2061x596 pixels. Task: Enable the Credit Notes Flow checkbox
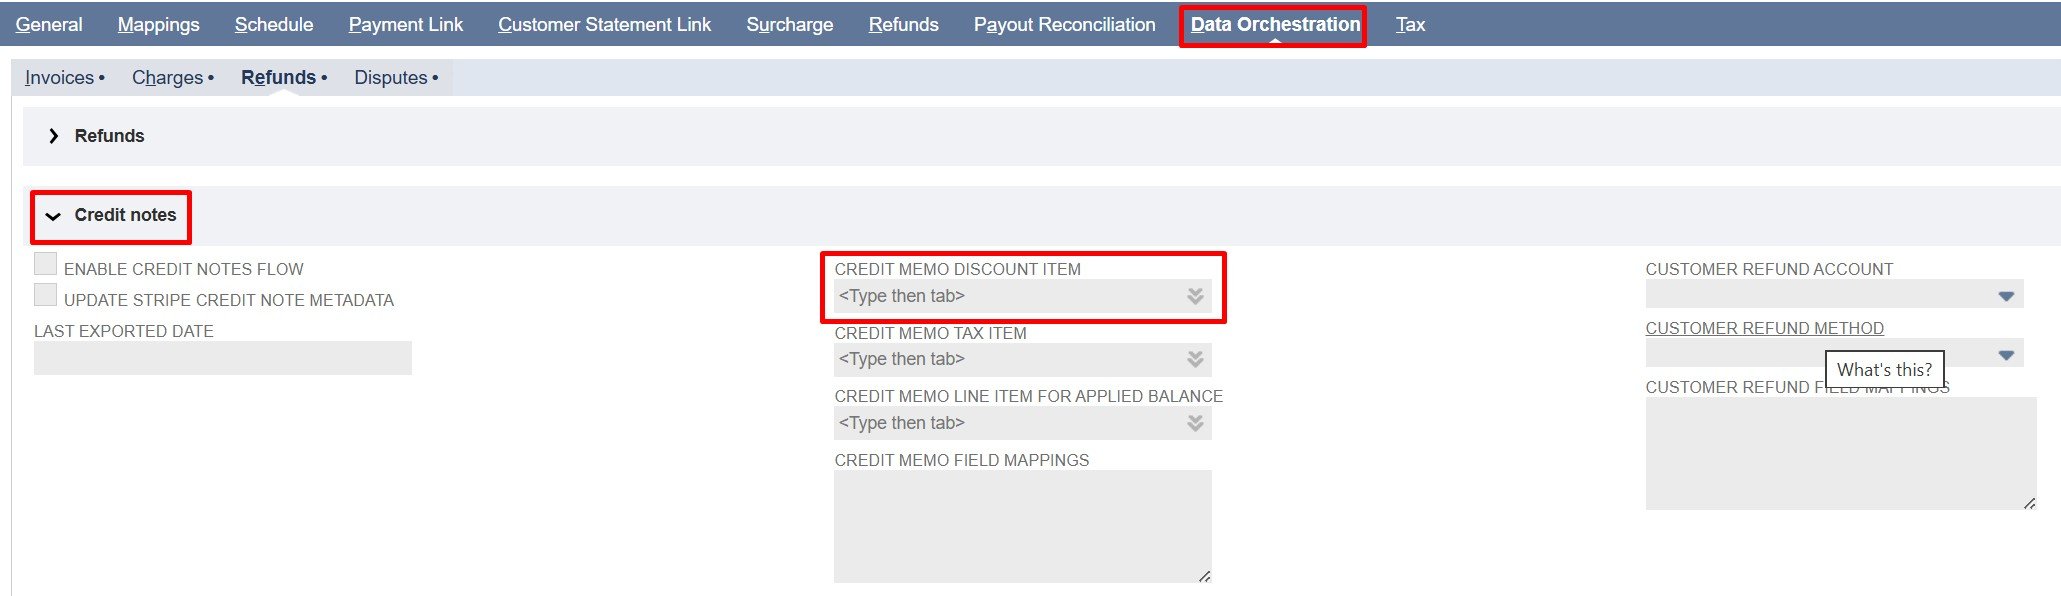(x=45, y=264)
